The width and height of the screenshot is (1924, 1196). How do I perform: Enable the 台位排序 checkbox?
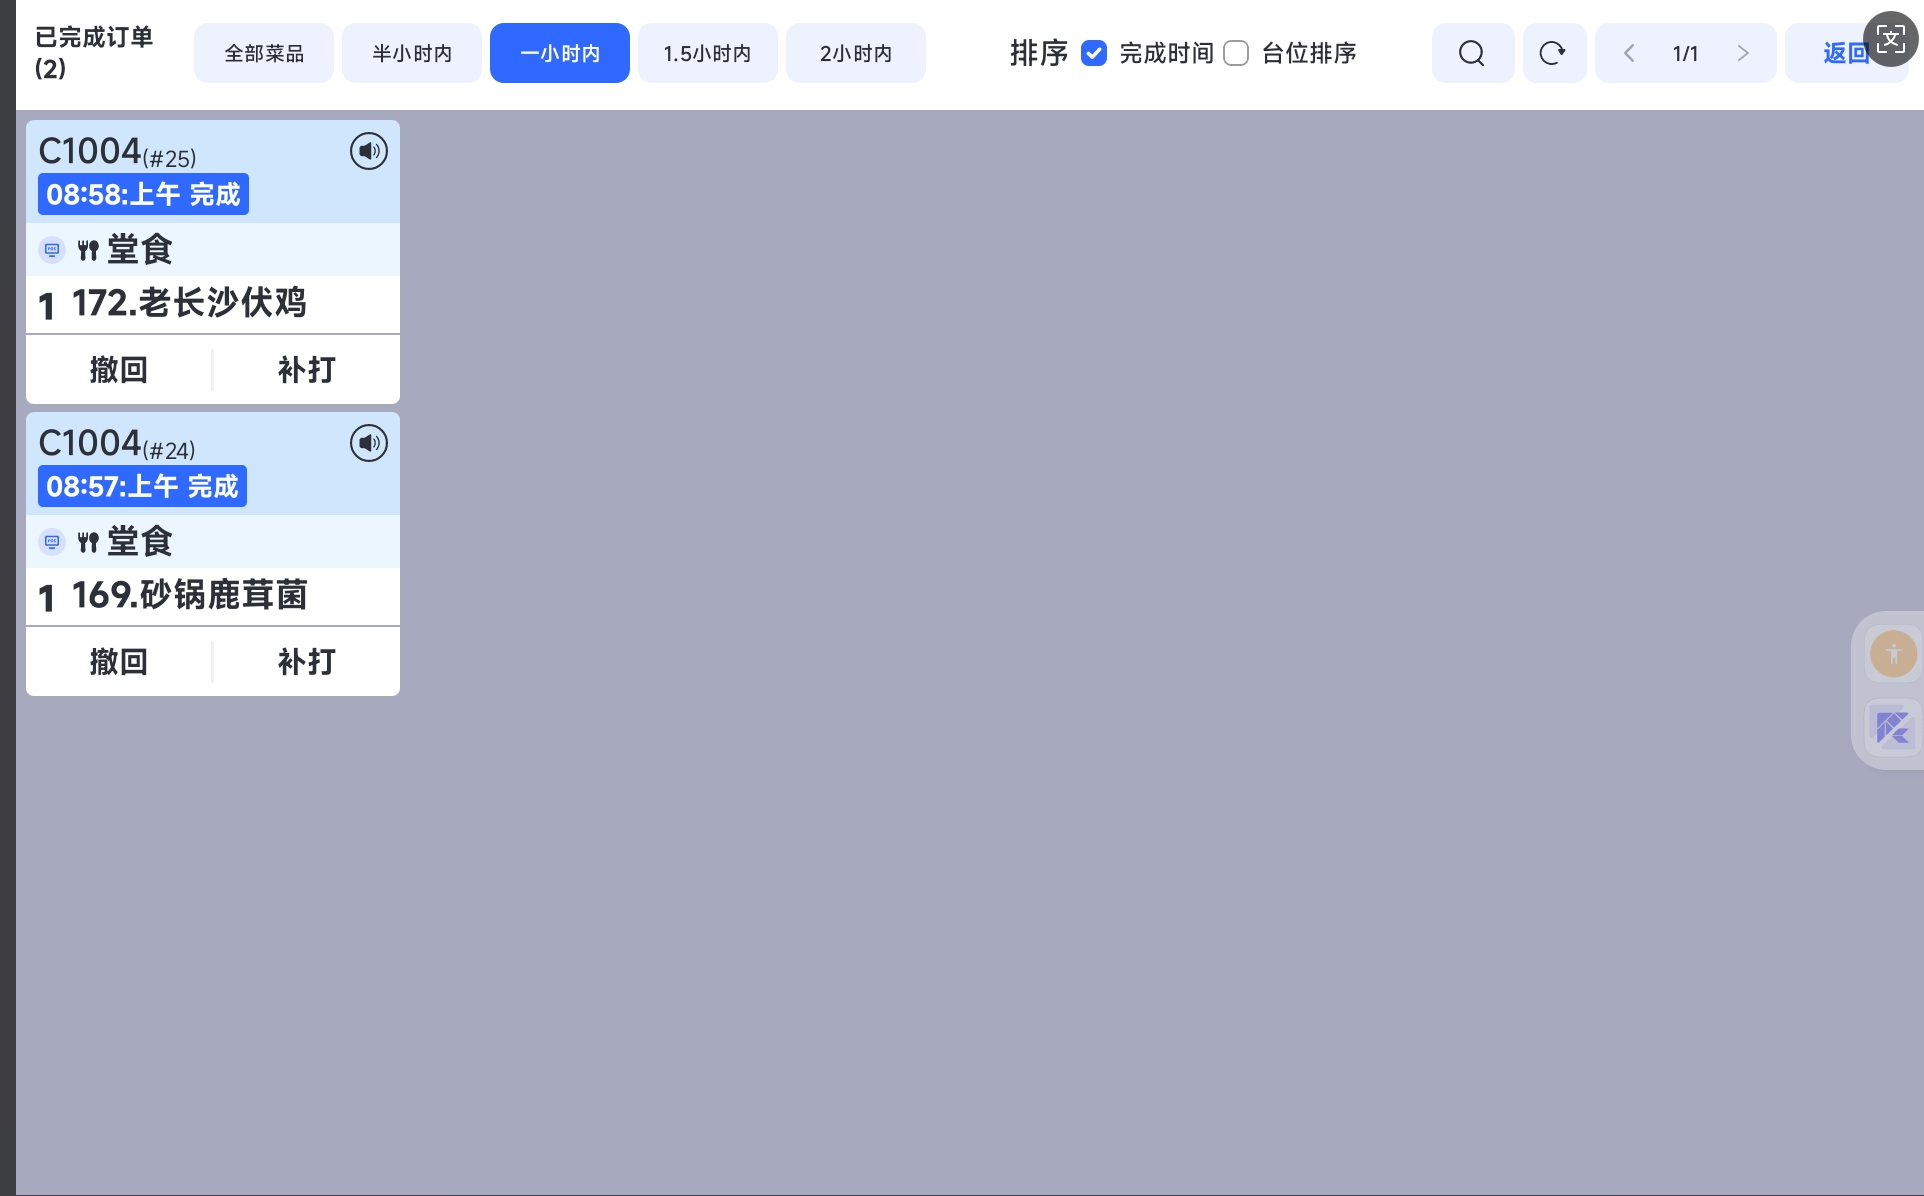click(1236, 53)
